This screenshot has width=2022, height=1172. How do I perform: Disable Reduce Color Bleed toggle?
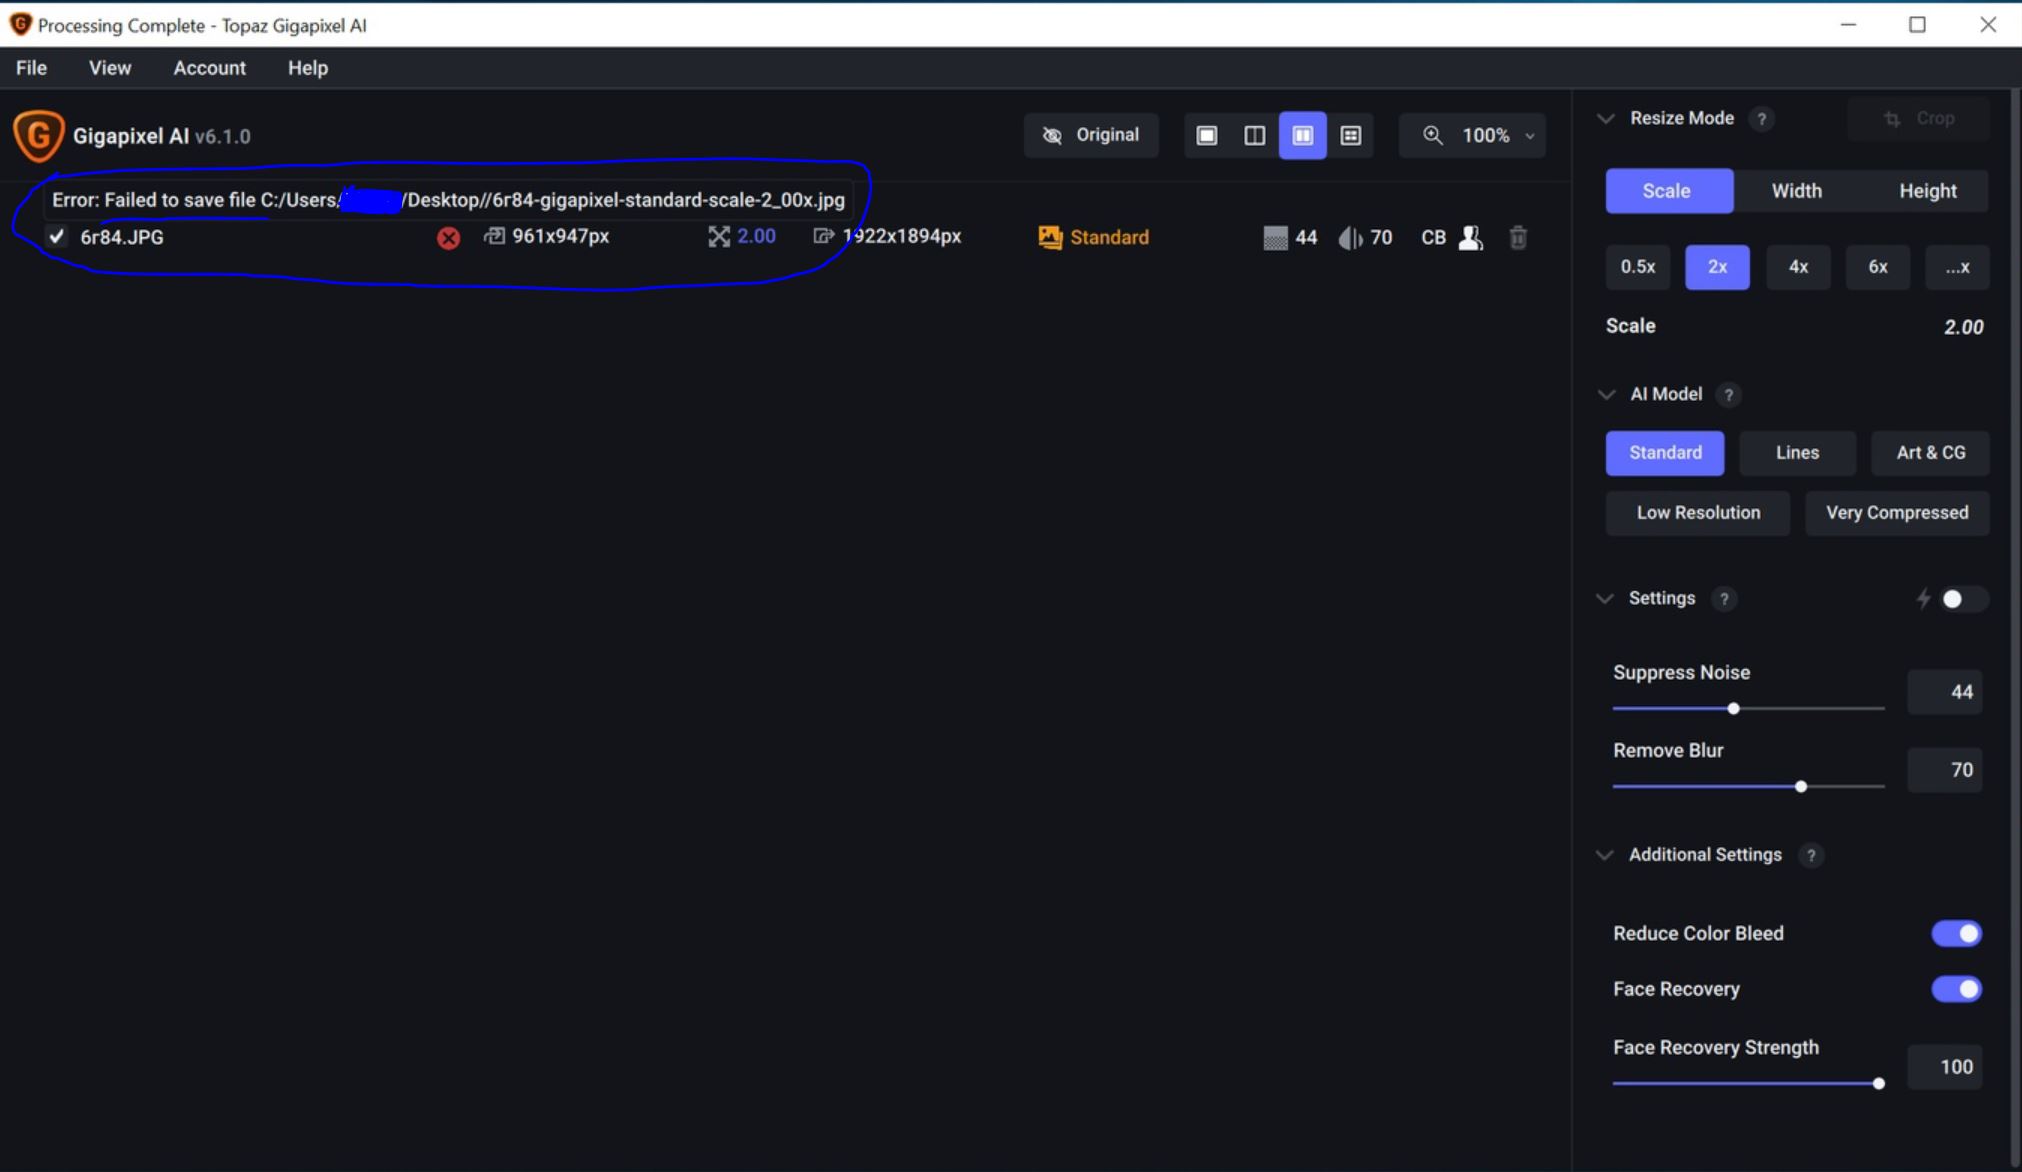point(1956,933)
